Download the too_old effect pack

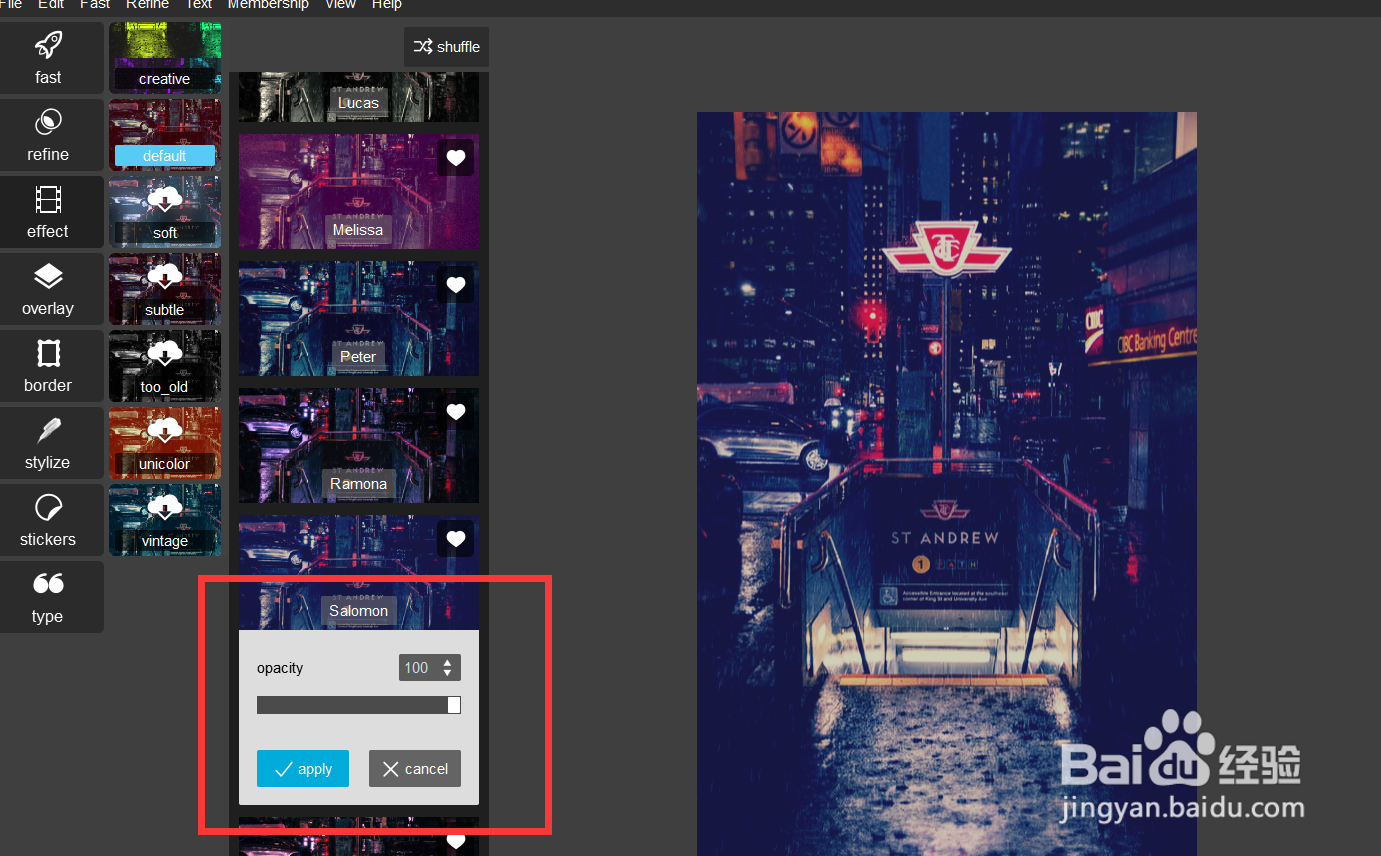[x=165, y=366]
